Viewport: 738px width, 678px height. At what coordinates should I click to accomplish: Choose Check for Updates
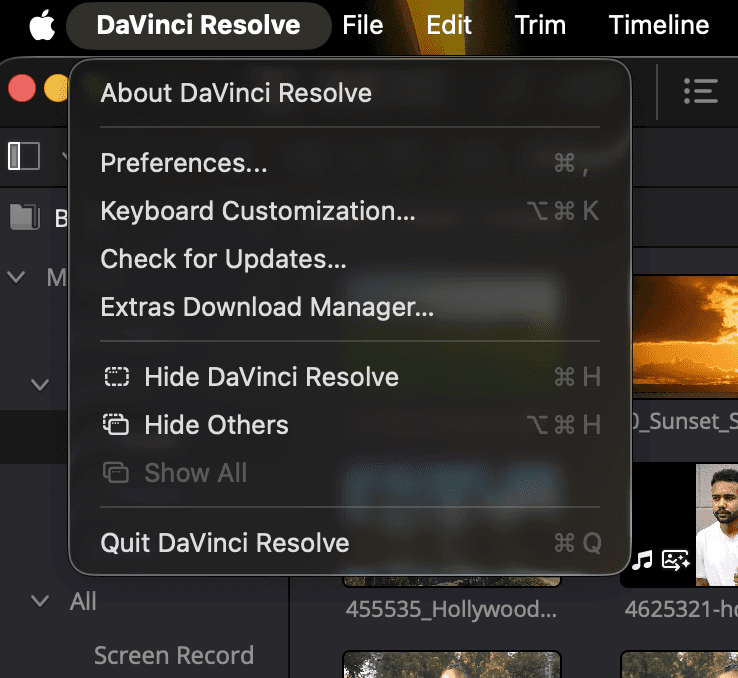tap(350, 259)
